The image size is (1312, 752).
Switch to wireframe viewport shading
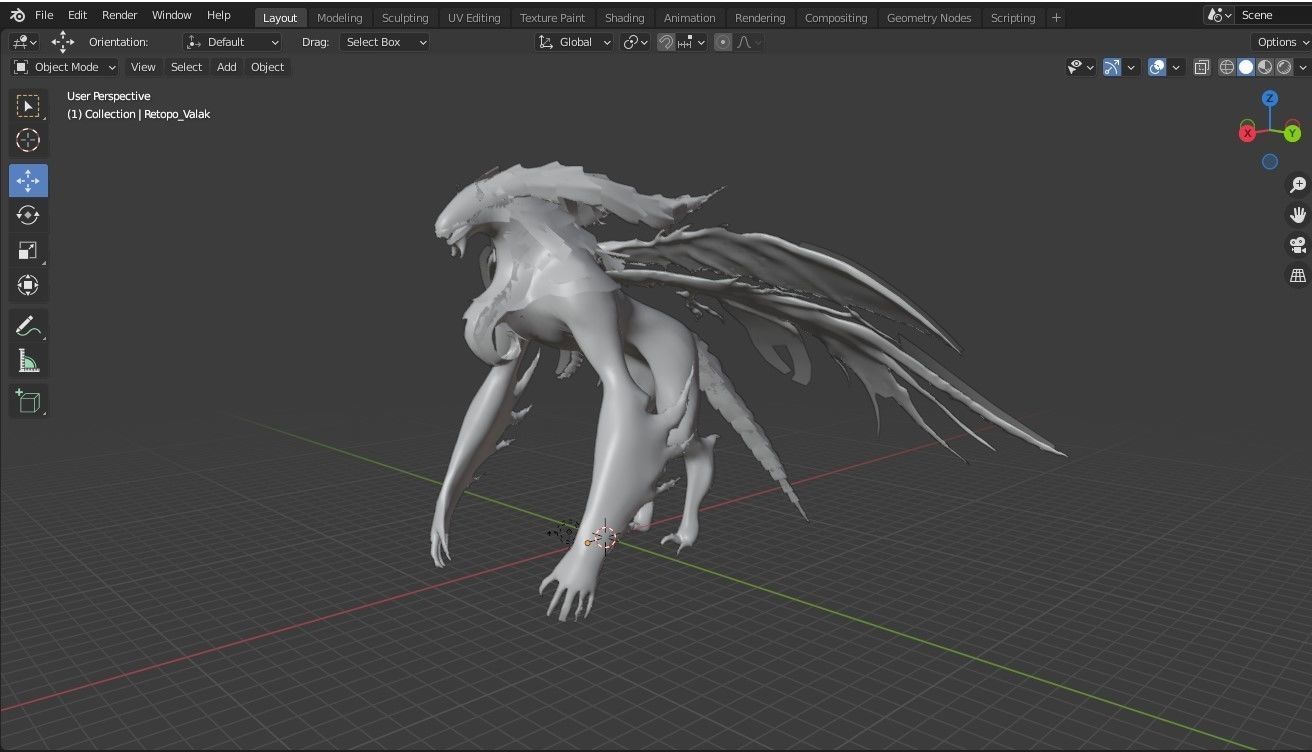tap(1227, 67)
